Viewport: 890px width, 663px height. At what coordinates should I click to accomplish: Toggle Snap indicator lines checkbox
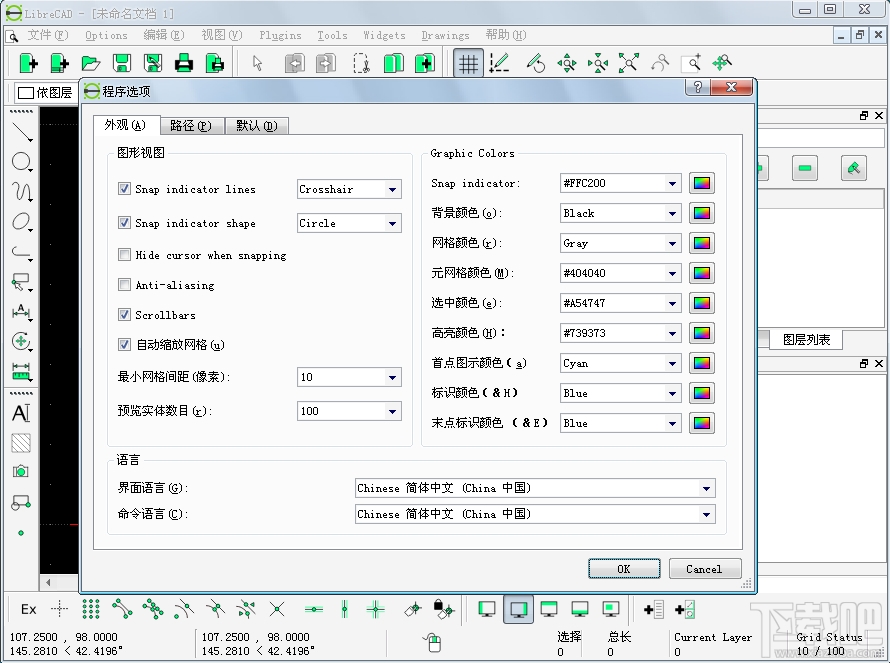click(124, 189)
